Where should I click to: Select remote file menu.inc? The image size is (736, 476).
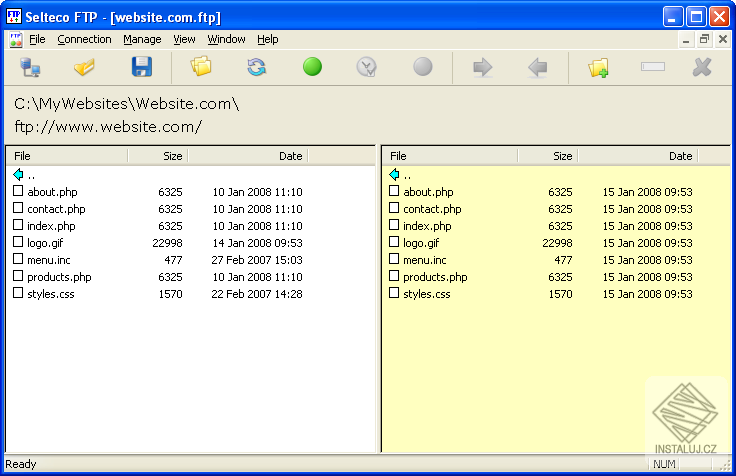pos(425,260)
